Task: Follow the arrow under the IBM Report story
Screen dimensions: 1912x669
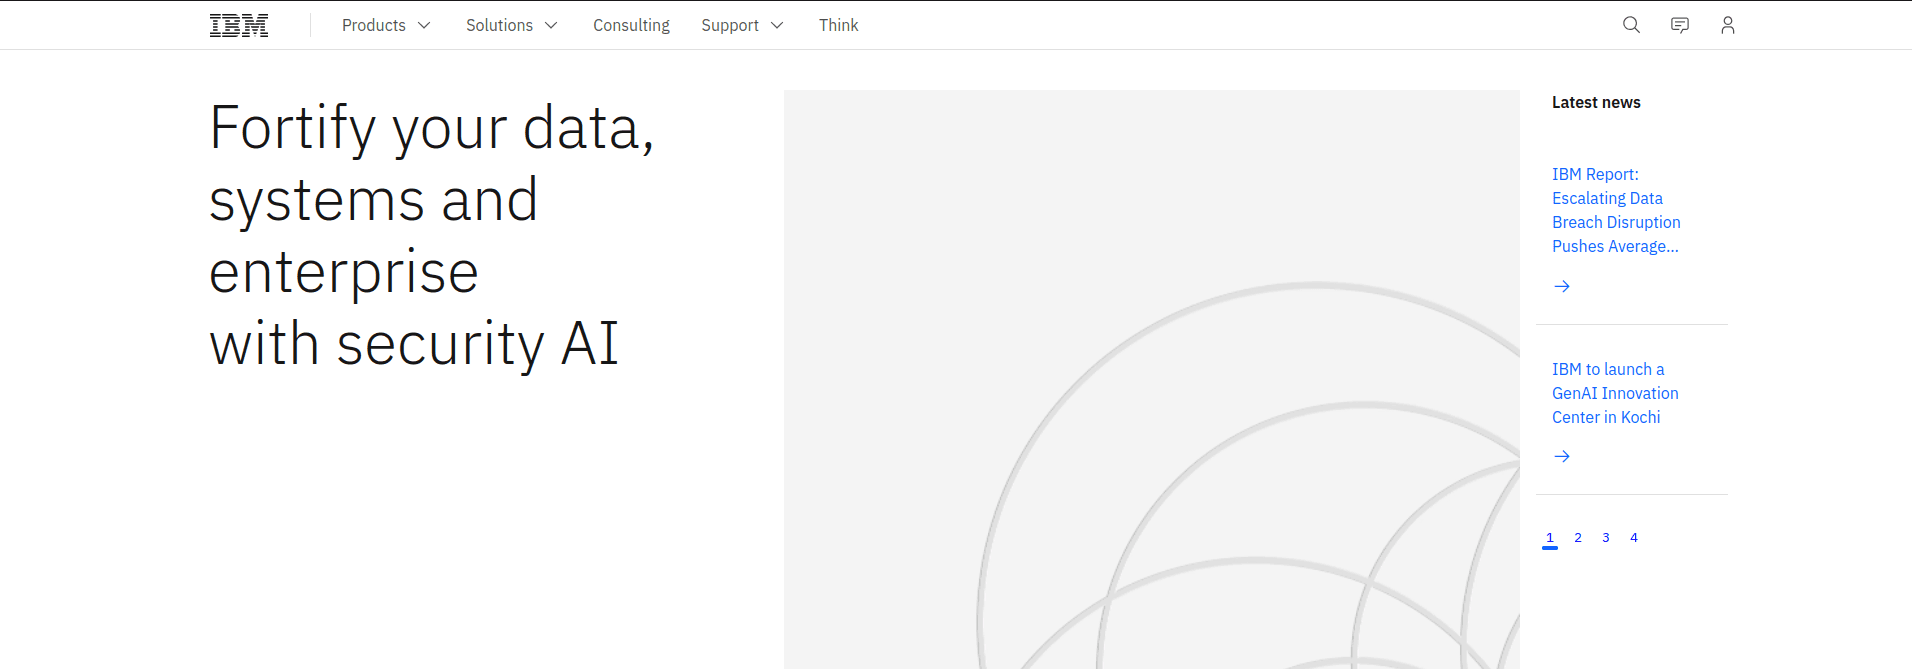Action: [x=1562, y=286]
